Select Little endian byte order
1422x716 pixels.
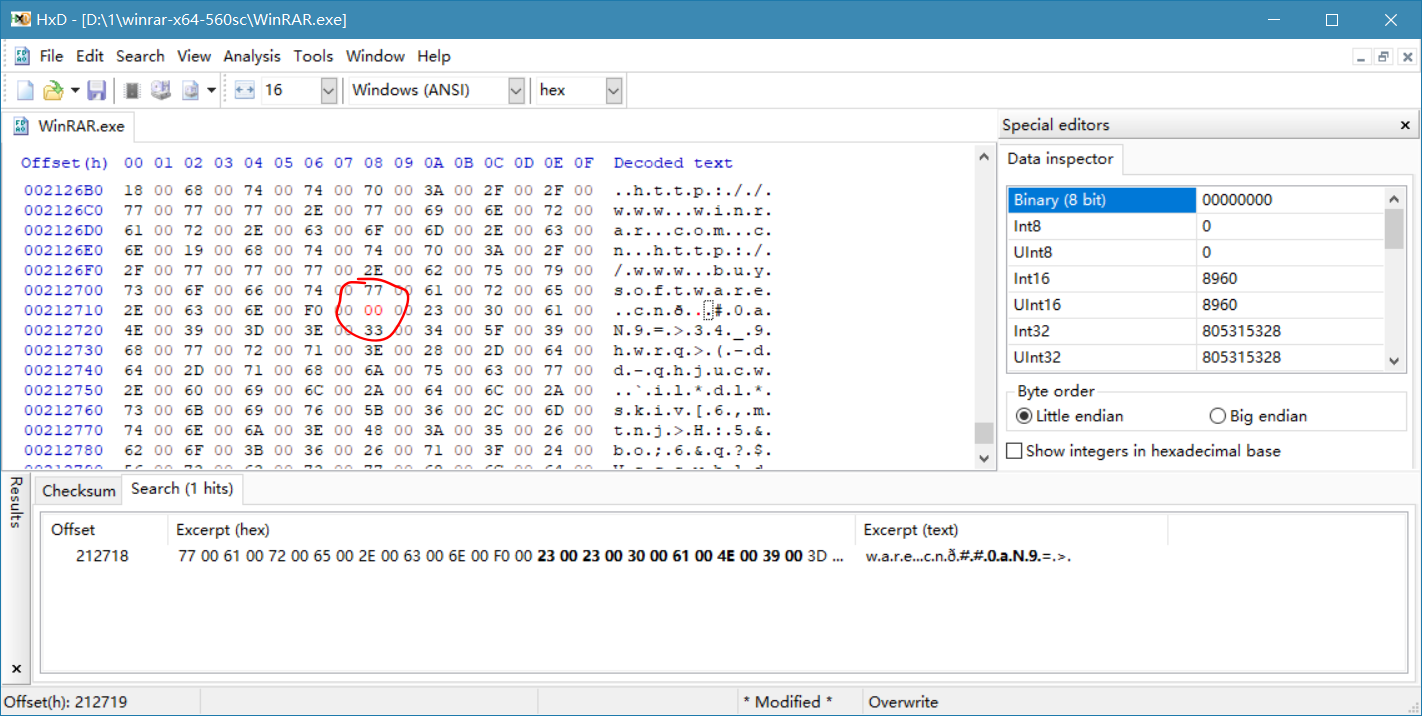click(x=1070, y=416)
